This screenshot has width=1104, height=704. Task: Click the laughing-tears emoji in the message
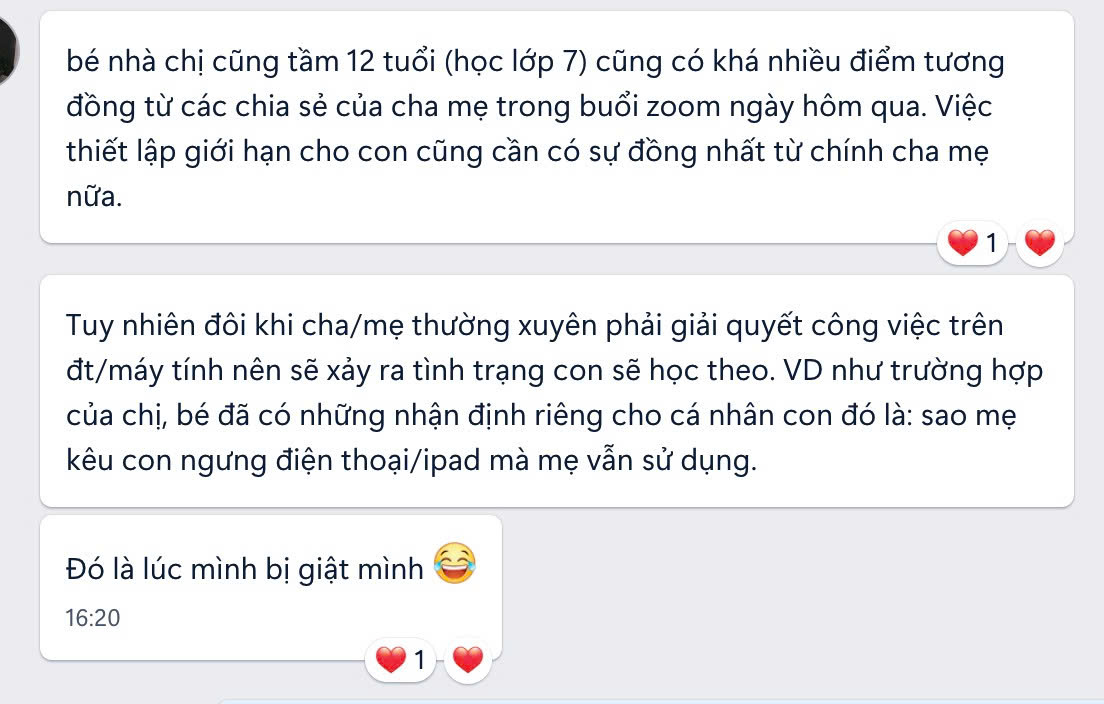tap(454, 563)
